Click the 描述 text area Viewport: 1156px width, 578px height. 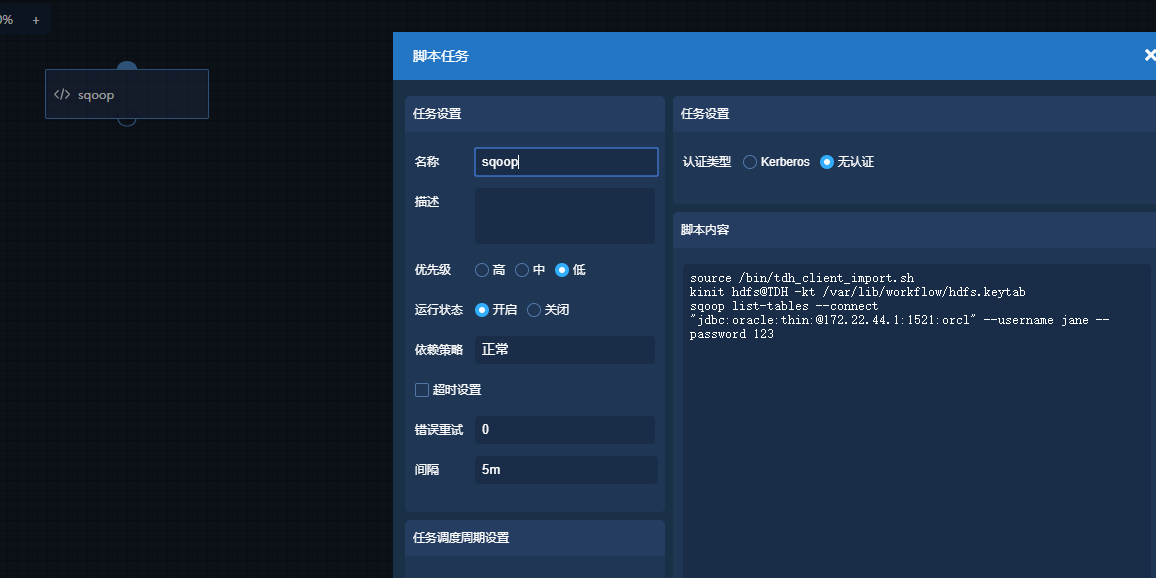pos(565,216)
